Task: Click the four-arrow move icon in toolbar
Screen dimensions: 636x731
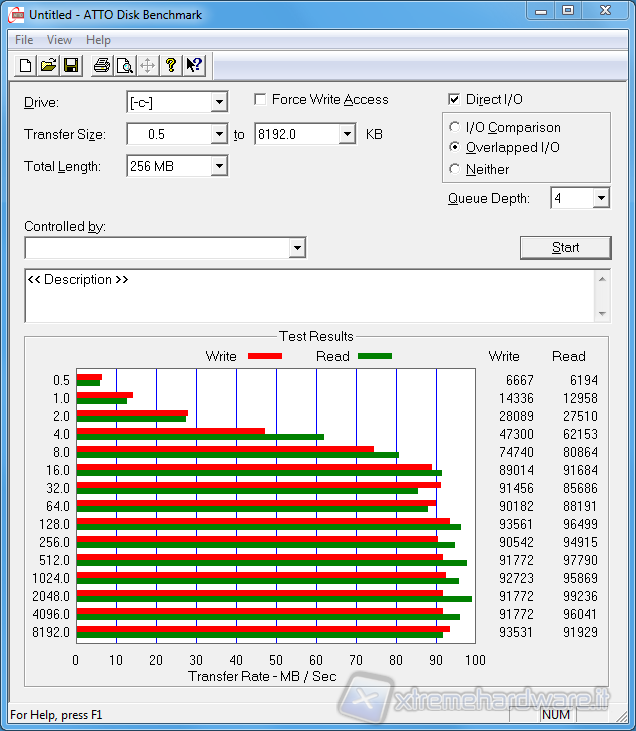Action: [147, 66]
